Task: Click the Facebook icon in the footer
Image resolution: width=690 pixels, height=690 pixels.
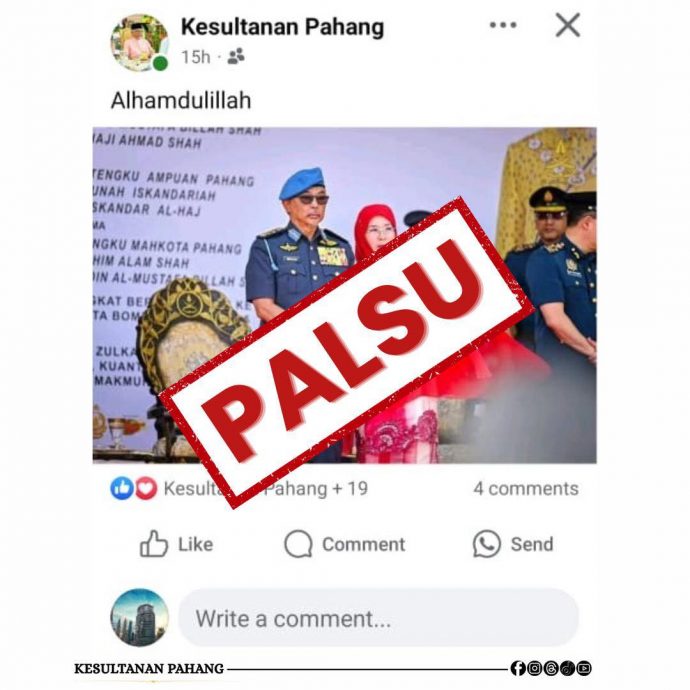Action: (x=518, y=668)
